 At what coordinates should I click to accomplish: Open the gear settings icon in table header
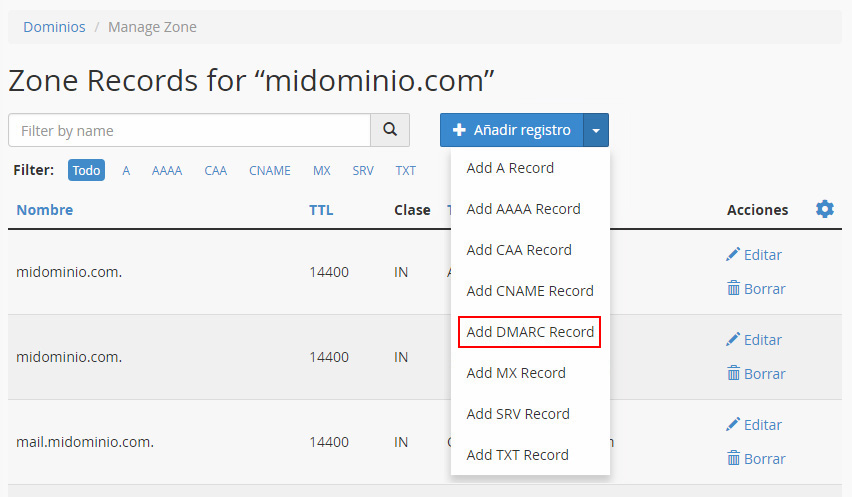pyautogui.click(x=824, y=209)
